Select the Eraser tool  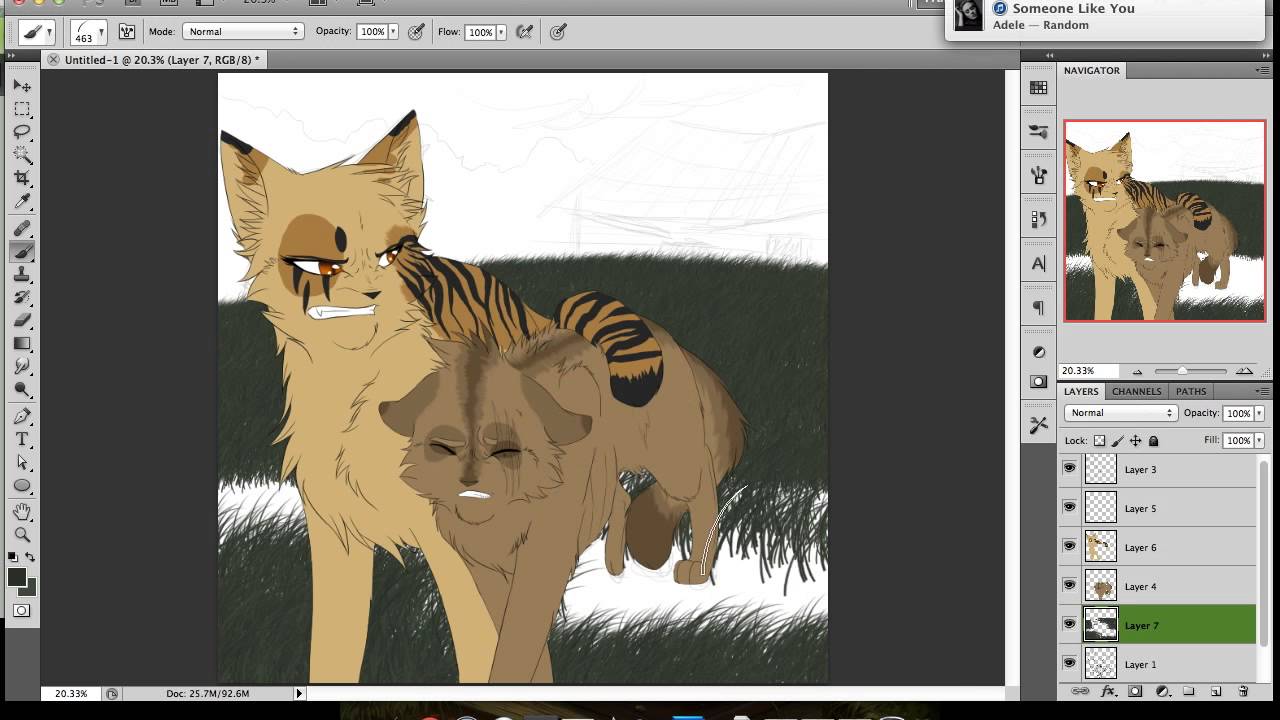click(22, 321)
